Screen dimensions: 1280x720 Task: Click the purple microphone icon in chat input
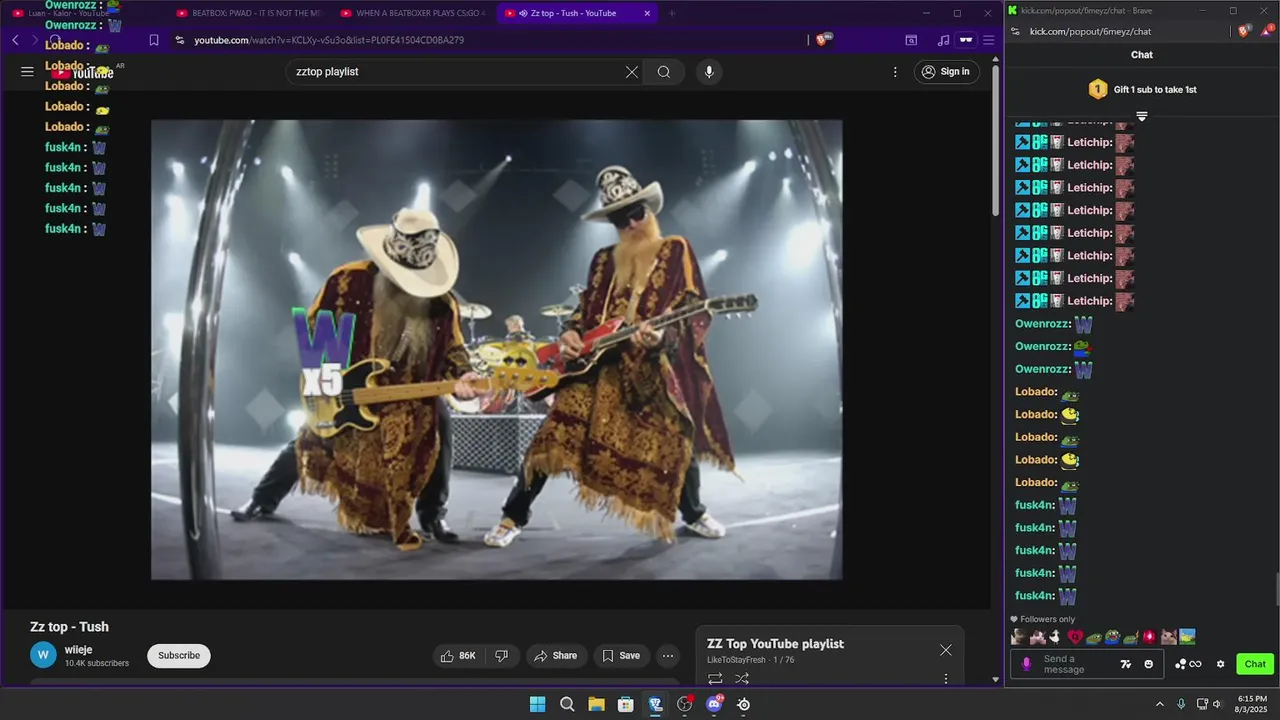1026,664
